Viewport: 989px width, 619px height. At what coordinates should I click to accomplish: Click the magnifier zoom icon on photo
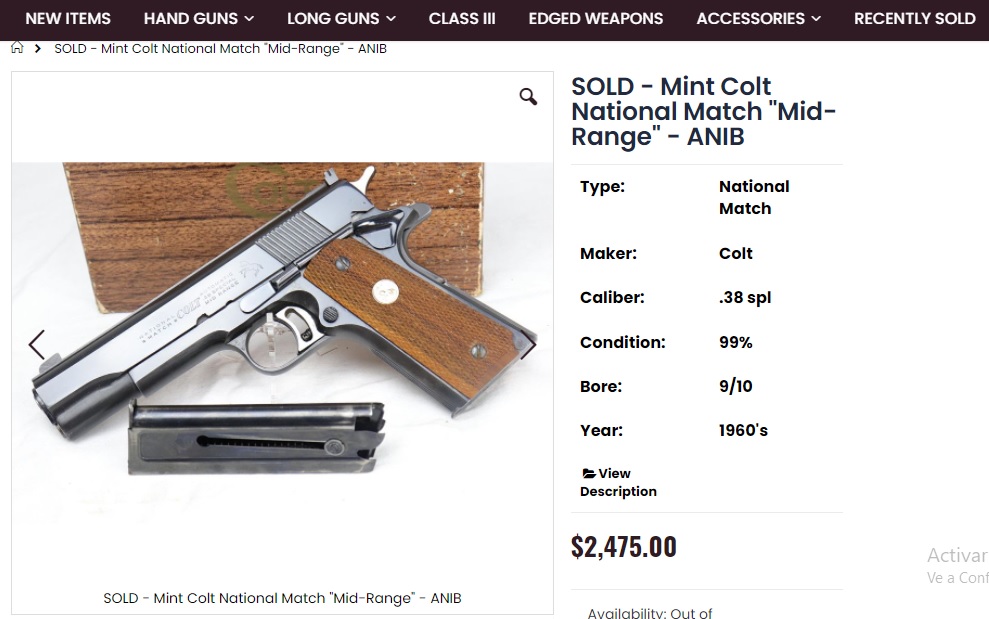click(528, 97)
